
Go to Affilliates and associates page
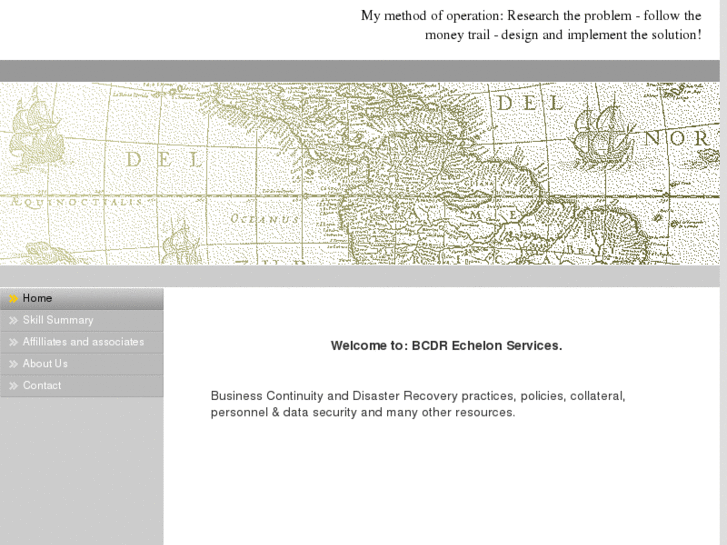point(82,342)
